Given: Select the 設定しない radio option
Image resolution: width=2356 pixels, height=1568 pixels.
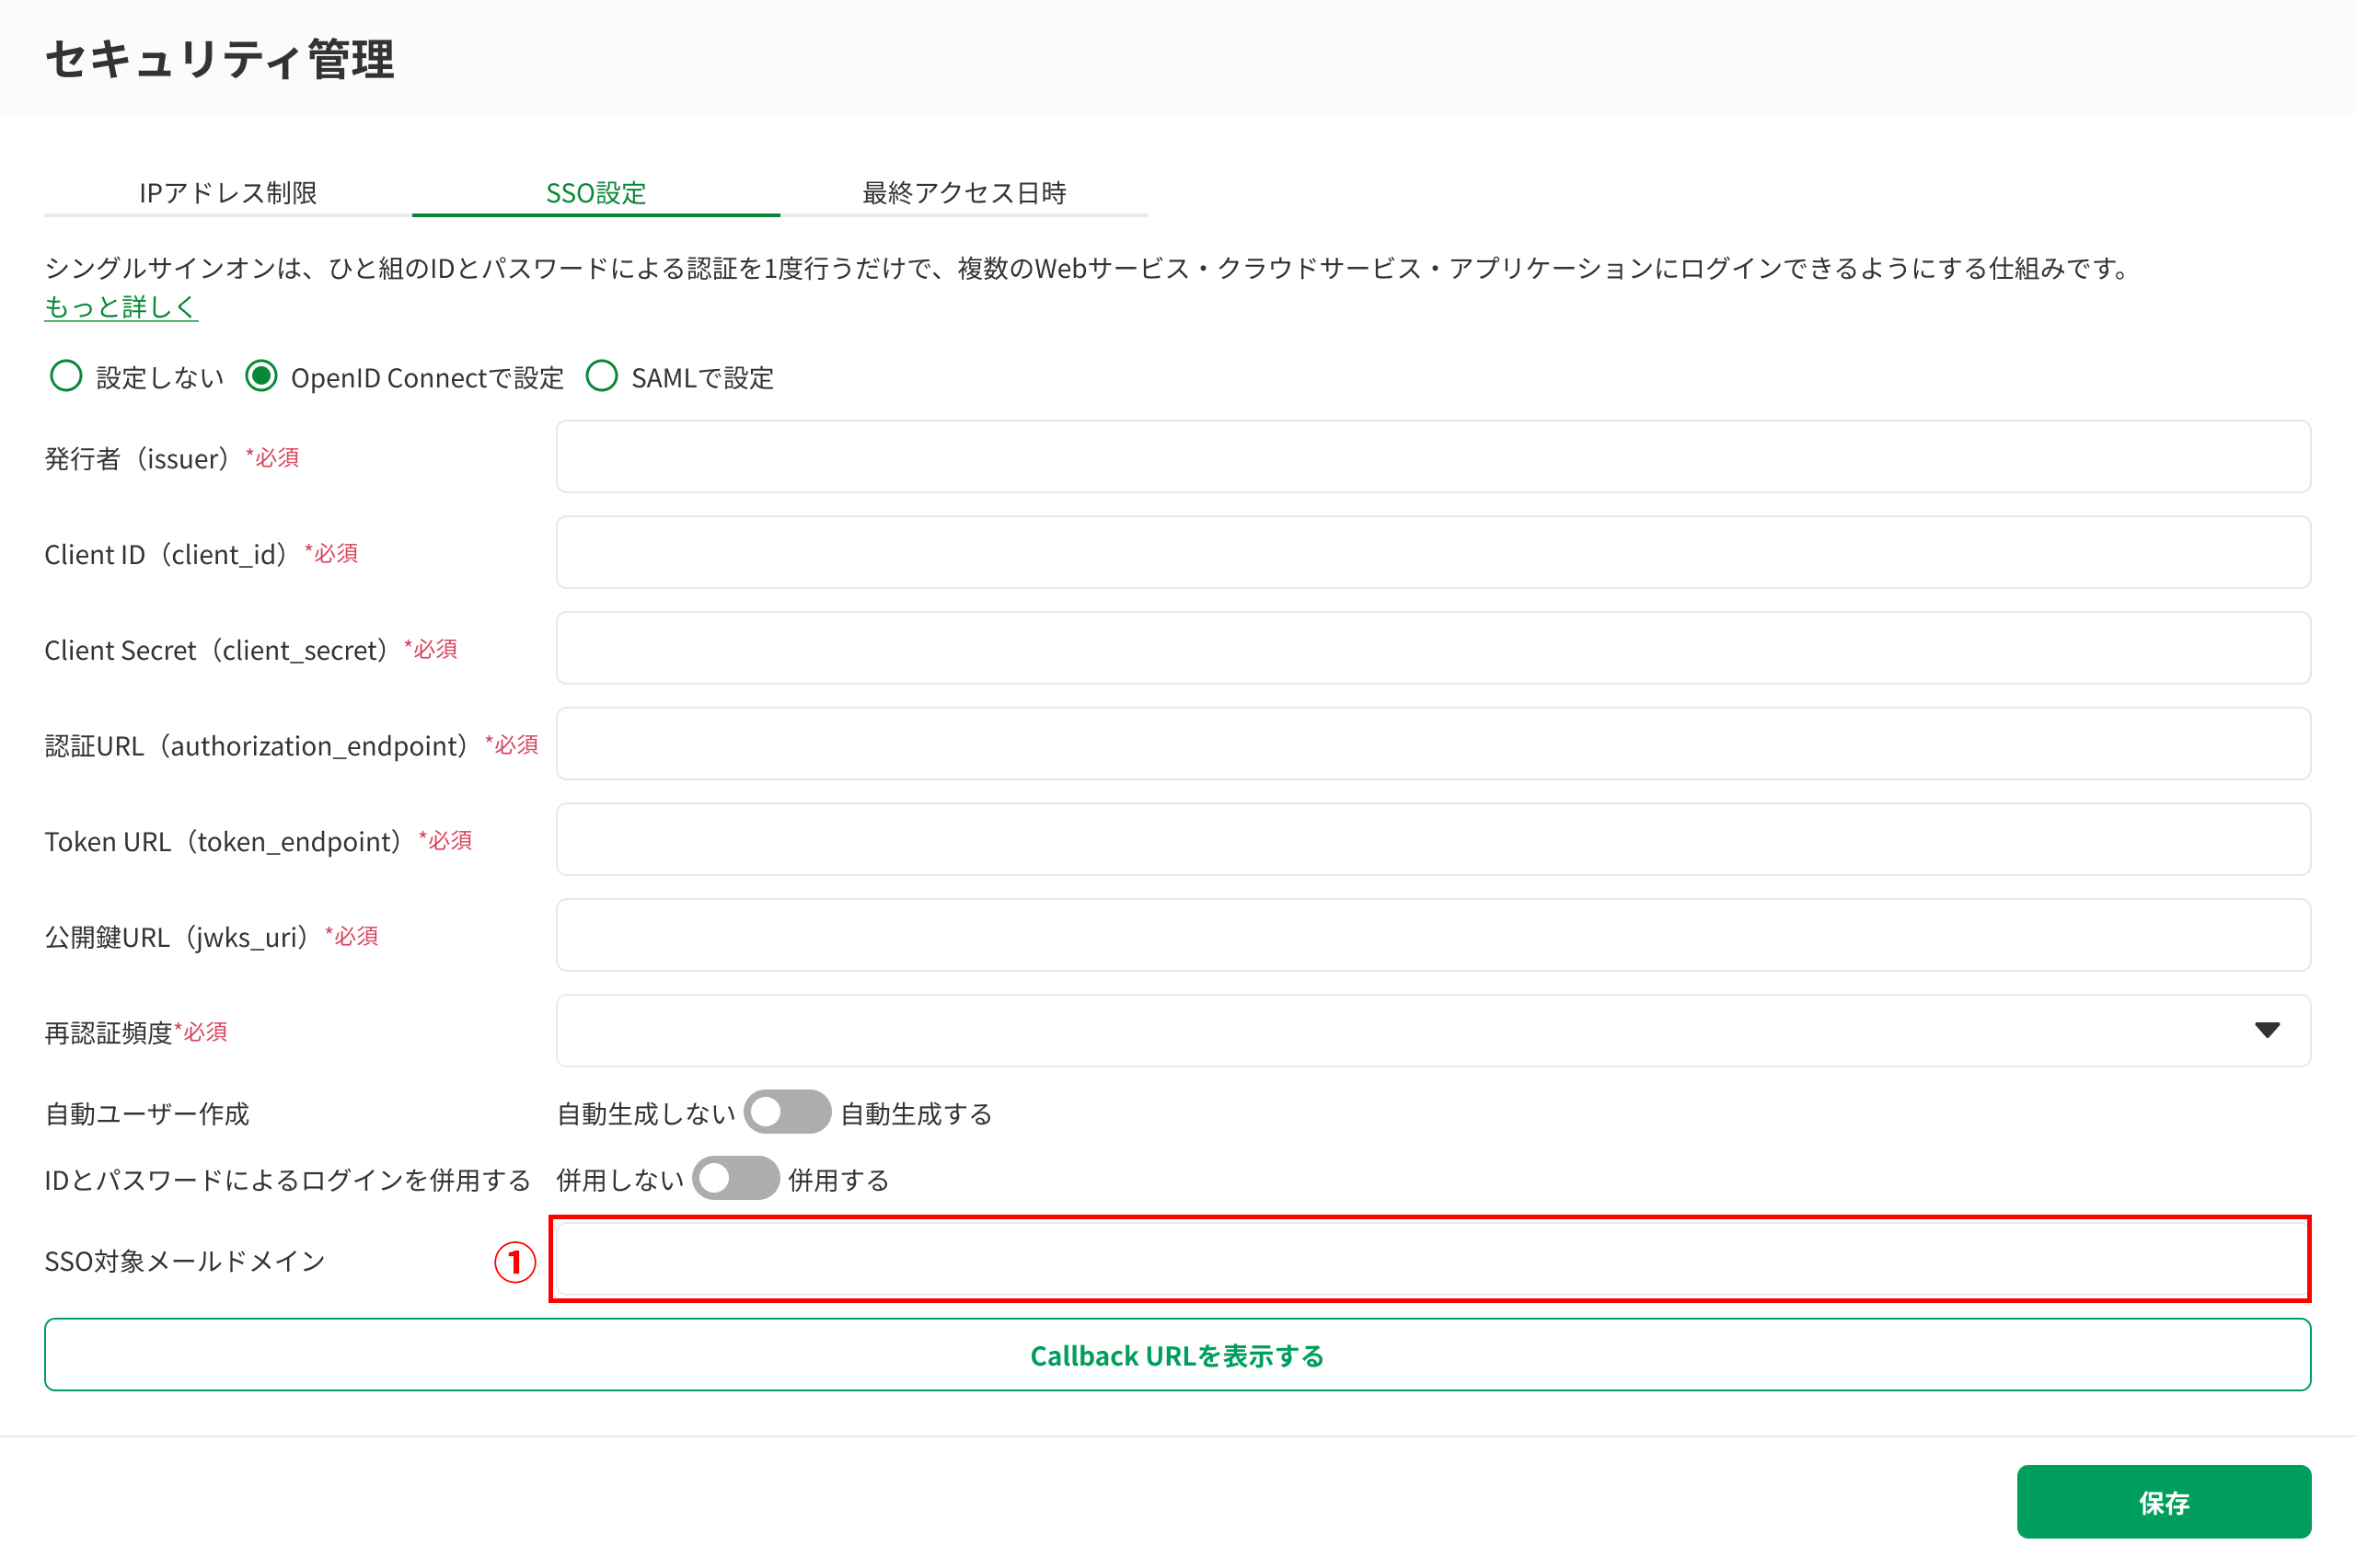Looking at the screenshot, I should pyautogui.click(x=66, y=376).
